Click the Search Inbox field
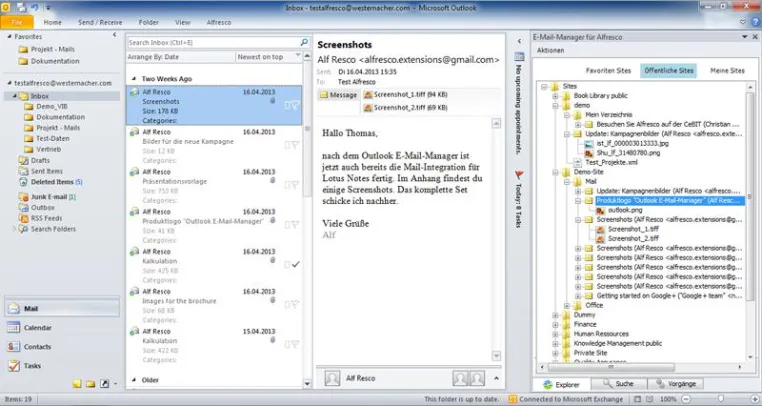 [213, 43]
